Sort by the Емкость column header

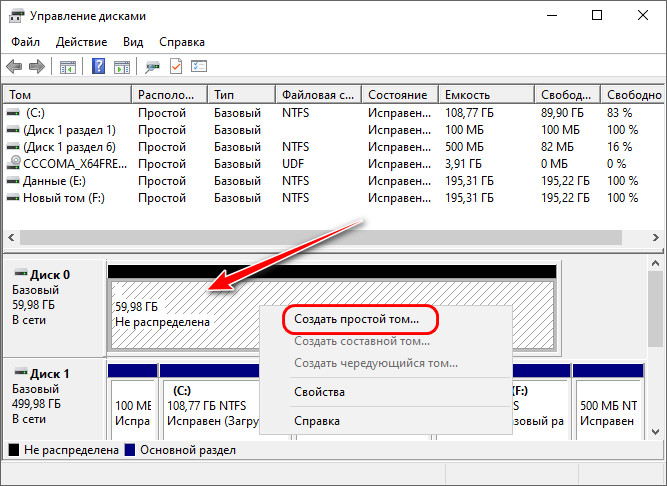(x=486, y=95)
